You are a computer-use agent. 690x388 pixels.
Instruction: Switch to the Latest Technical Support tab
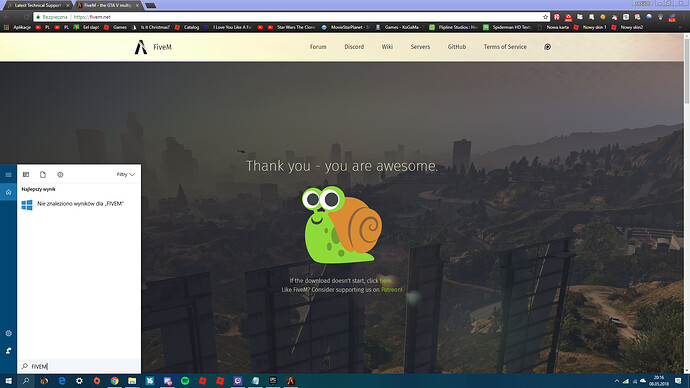tap(37, 5)
